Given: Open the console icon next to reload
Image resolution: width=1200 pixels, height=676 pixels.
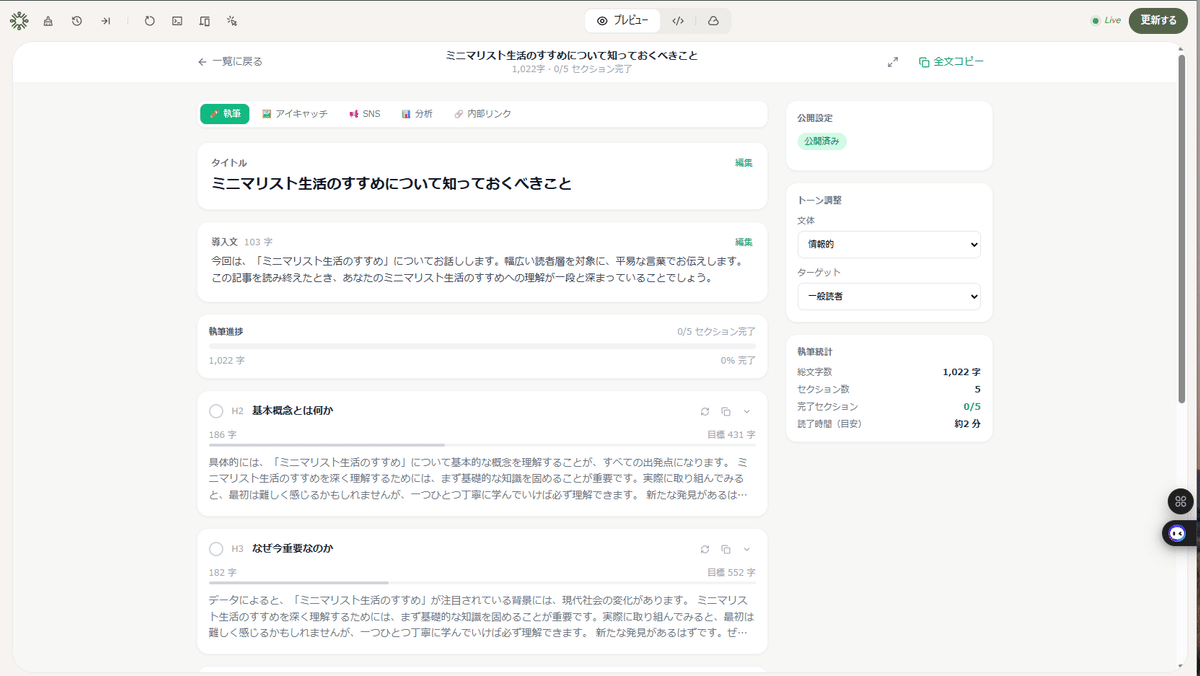Looking at the screenshot, I should click(x=178, y=20).
